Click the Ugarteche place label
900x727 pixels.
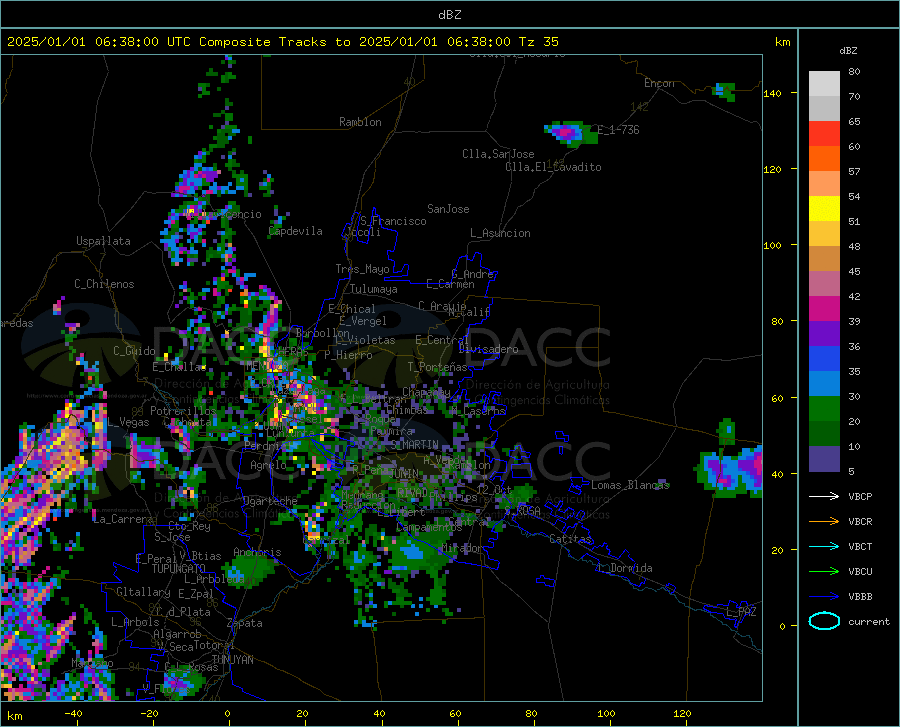270,500
